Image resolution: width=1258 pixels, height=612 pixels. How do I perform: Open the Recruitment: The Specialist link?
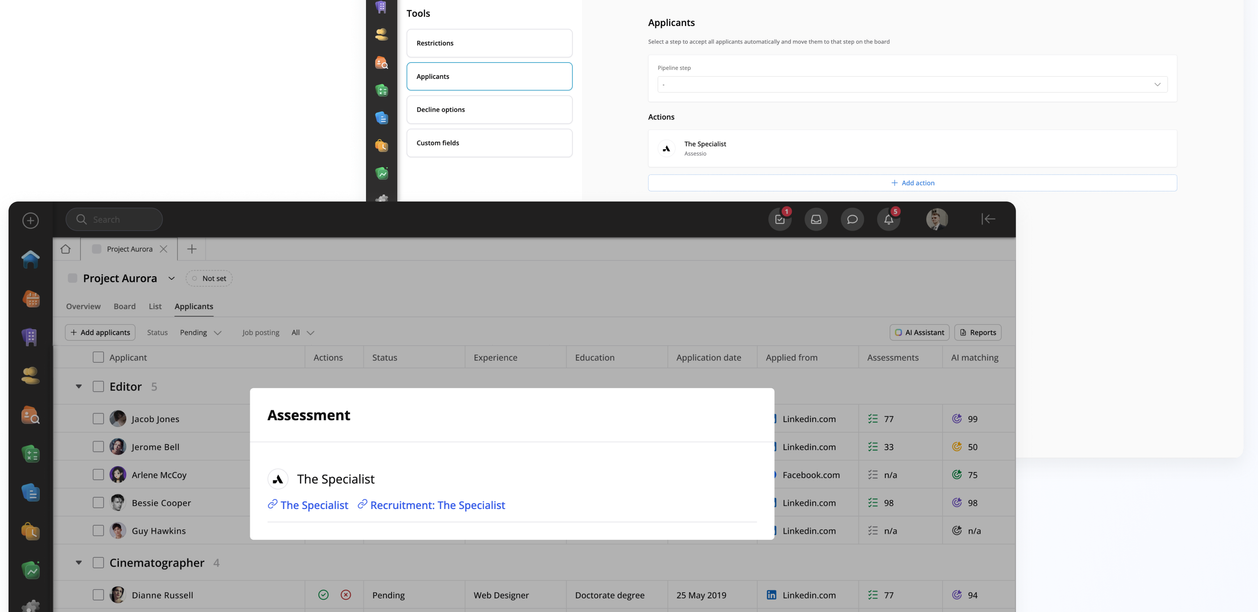(x=437, y=505)
